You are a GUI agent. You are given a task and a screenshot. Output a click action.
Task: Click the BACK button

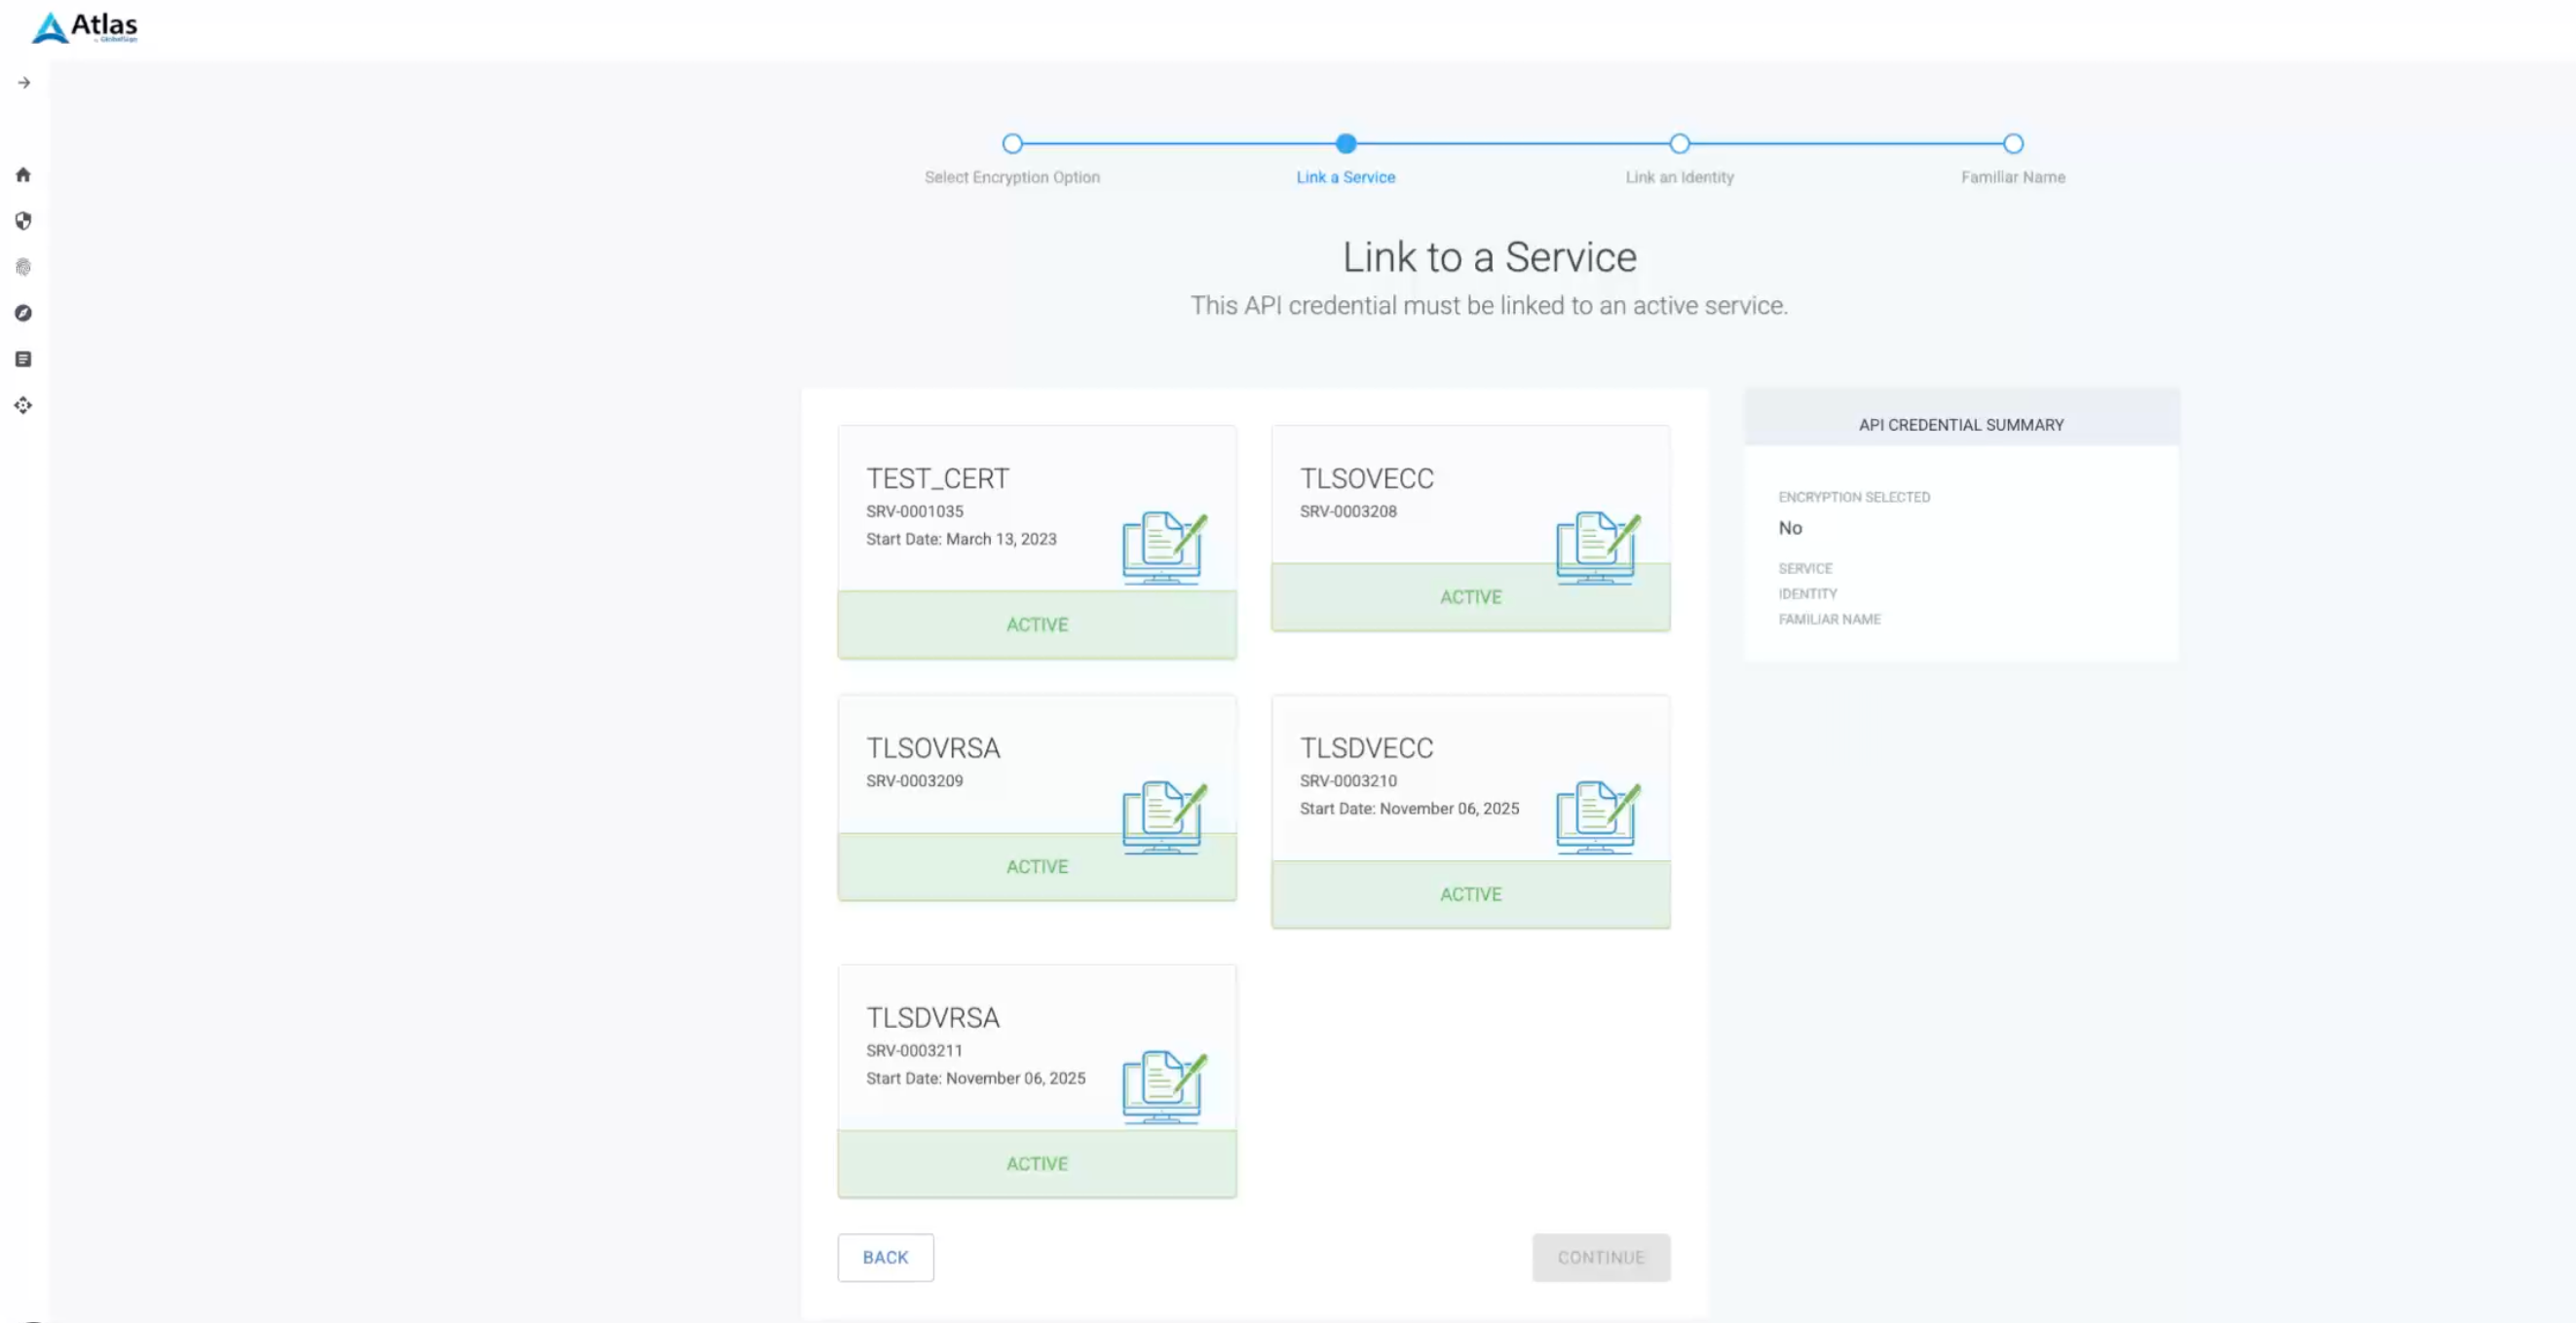click(885, 1258)
